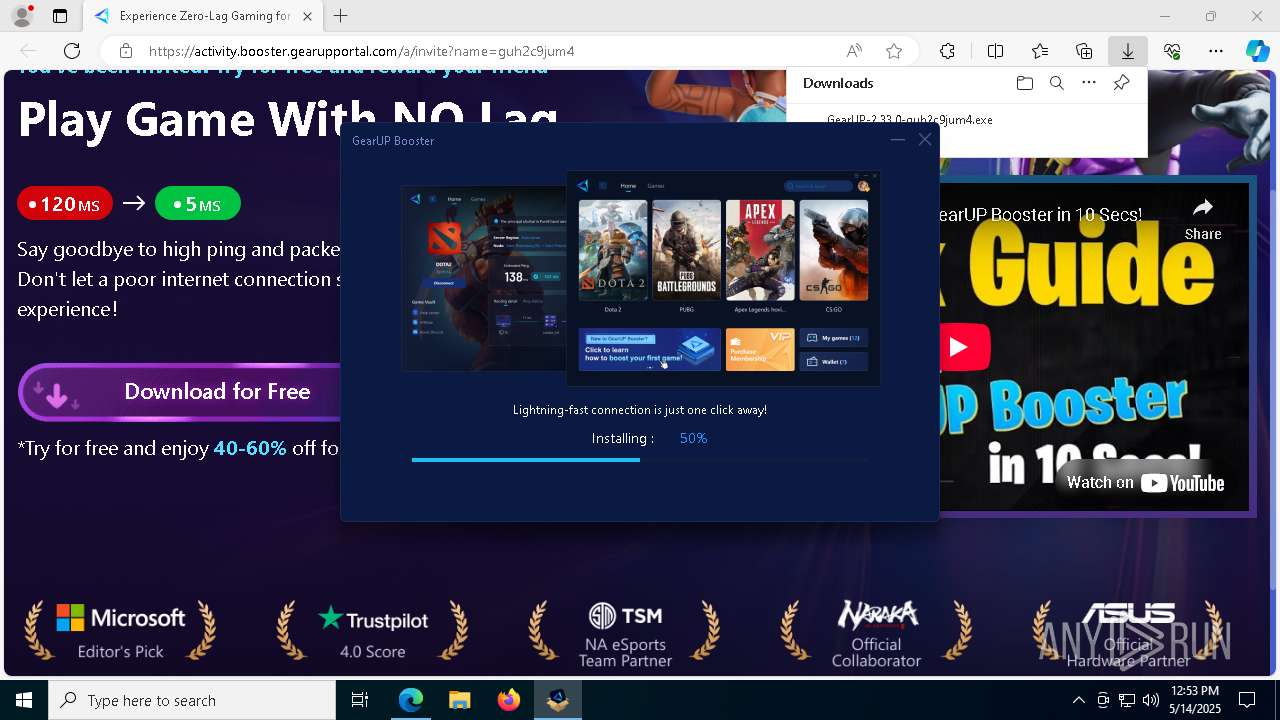The width and height of the screenshot is (1280, 720).
Task: Close the Experience Zero-Lag Gaming tab
Action: [307, 16]
